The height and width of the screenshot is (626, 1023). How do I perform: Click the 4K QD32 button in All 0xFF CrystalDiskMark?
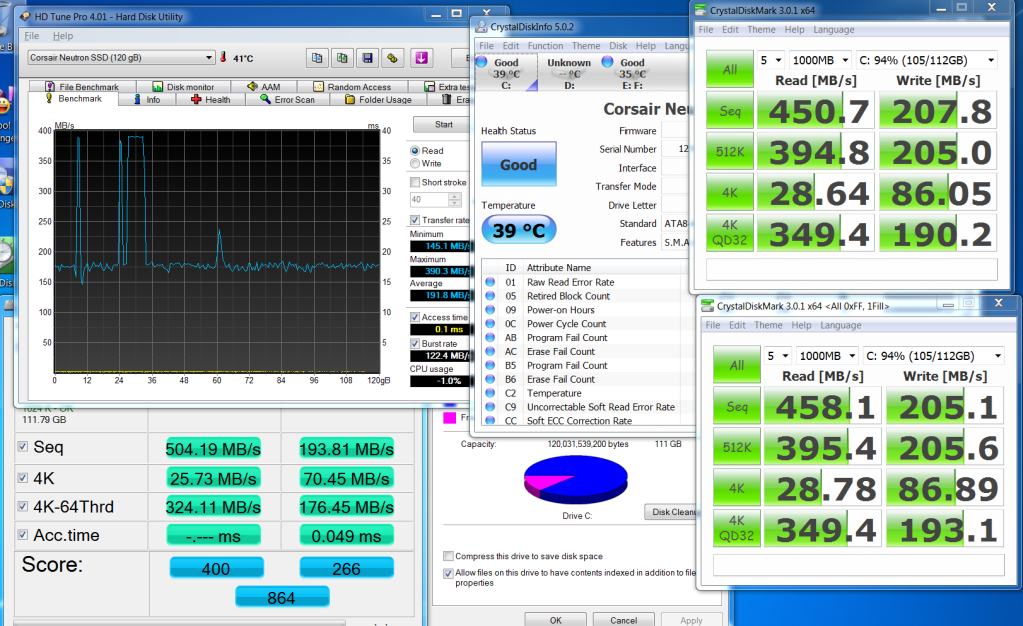click(737, 527)
